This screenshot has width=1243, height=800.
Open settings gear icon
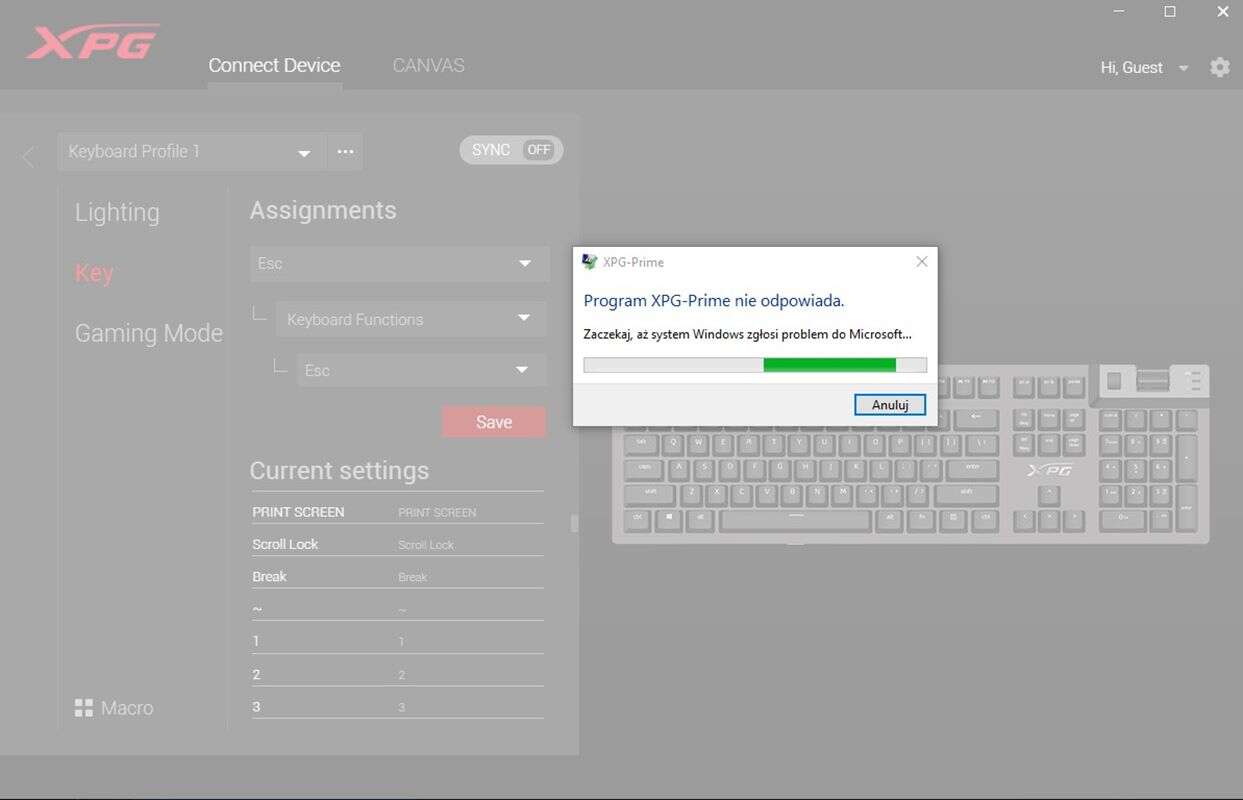pos(1219,67)
